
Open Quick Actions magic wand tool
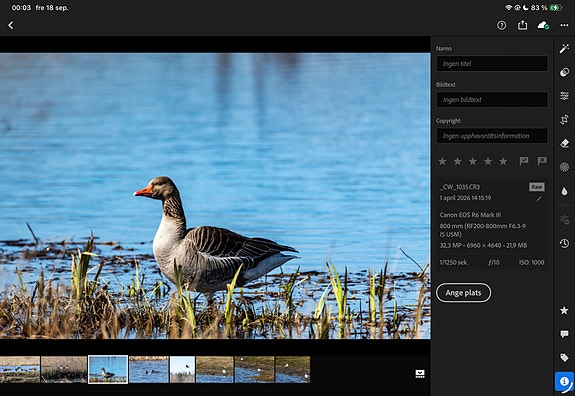tap(564, 48)
